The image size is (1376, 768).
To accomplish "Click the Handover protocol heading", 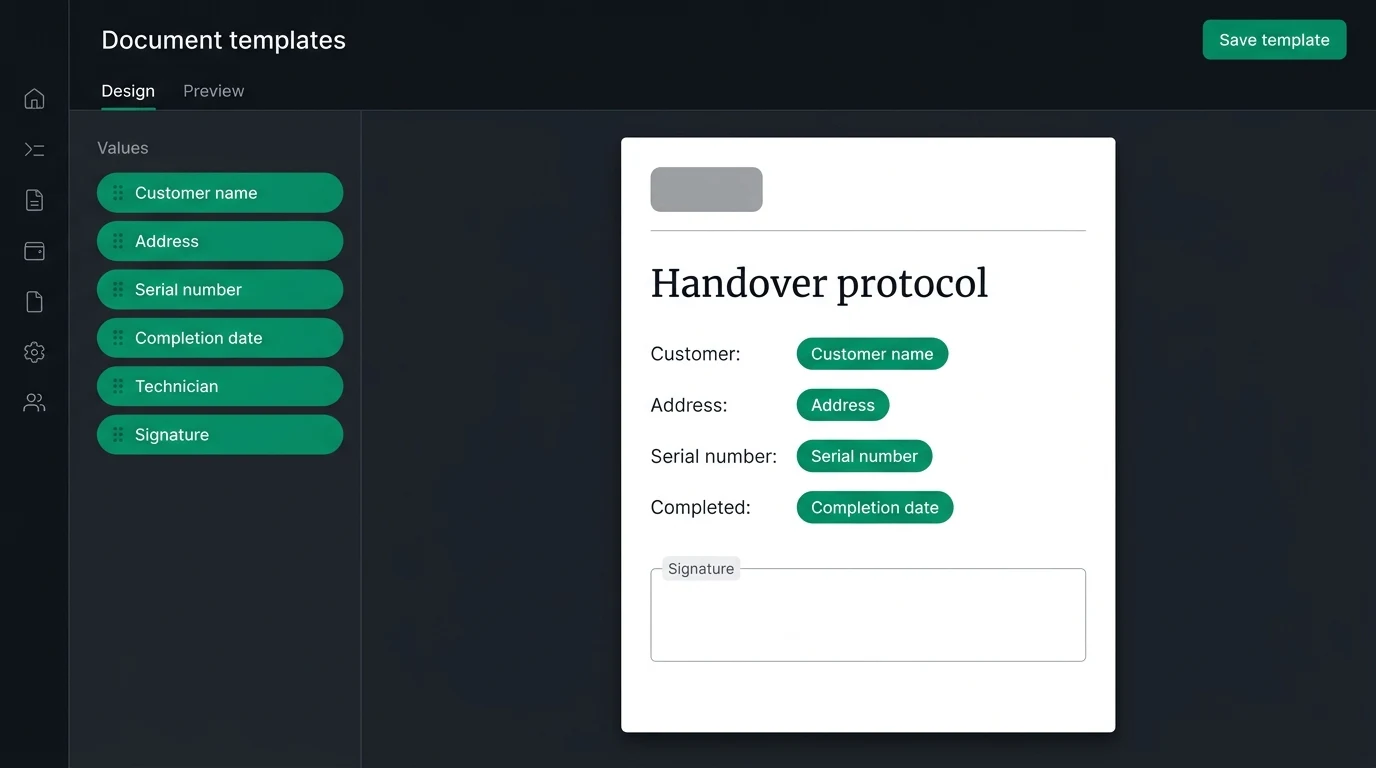I will (x=819, y=284).
